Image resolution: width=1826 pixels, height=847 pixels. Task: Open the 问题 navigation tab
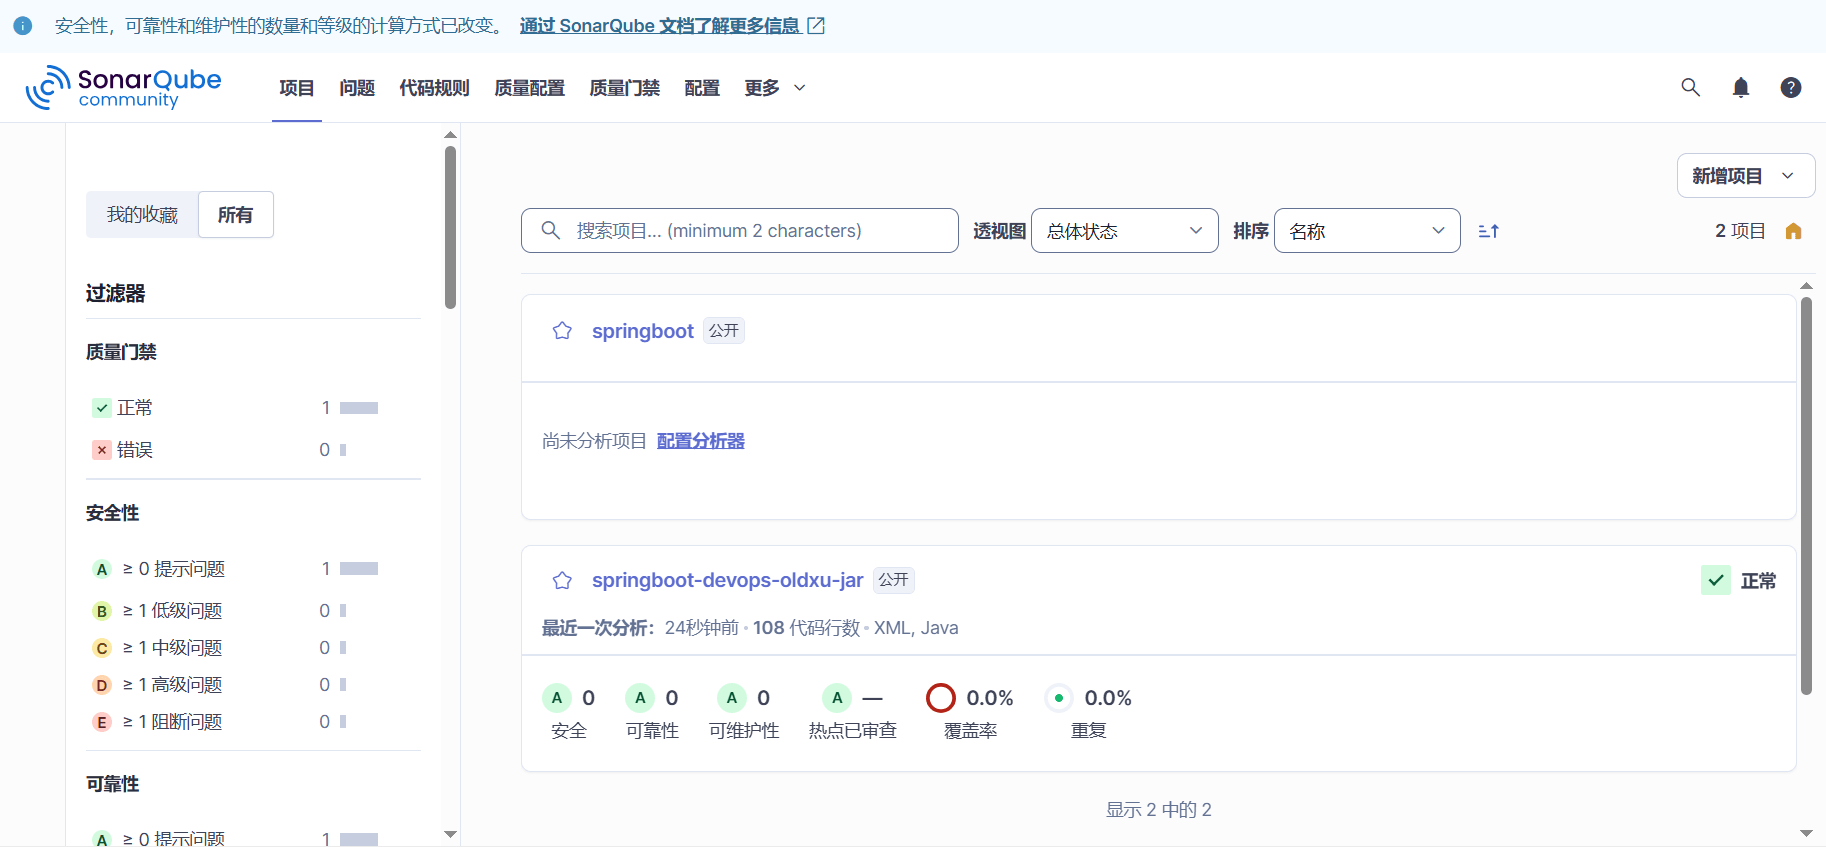[357, 88]
